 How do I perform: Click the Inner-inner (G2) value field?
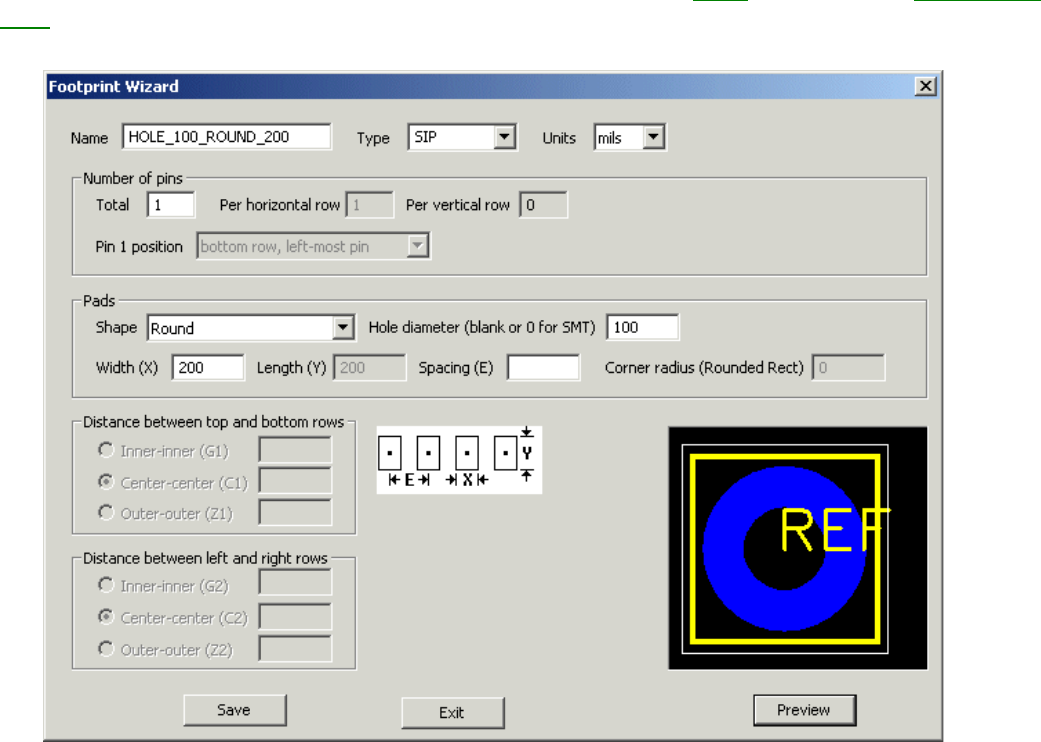coord(295,584)
